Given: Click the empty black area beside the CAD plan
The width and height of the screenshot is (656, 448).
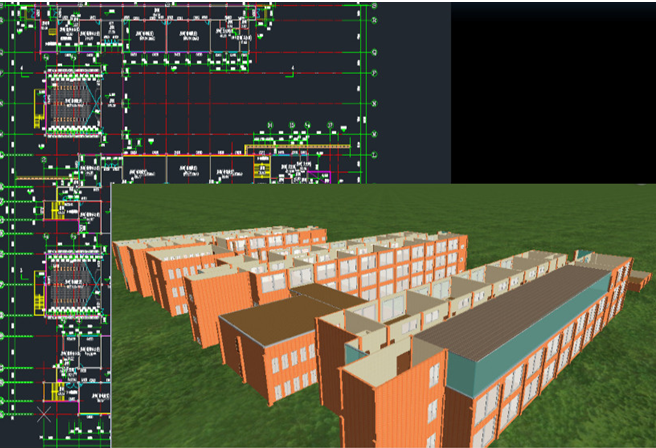Looking at the screenshot, I should (x=550, y=90).
